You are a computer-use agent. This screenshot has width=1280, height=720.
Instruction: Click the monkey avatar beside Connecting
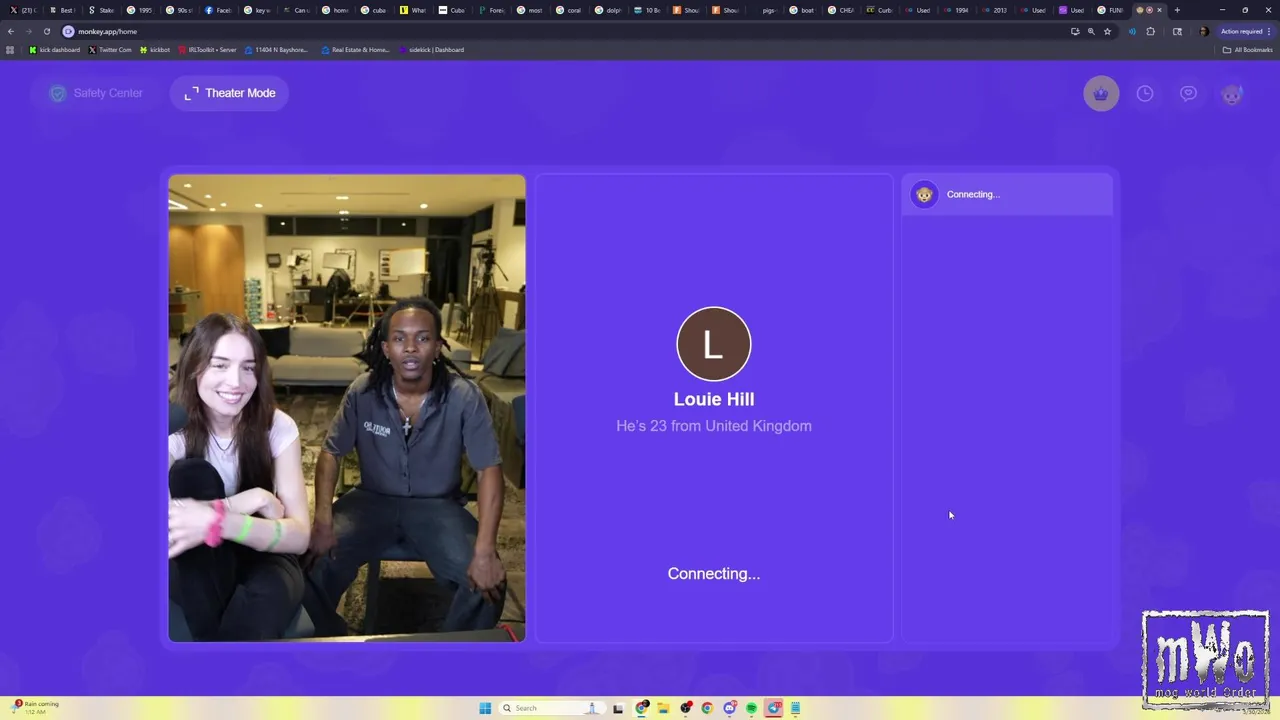coord(924,194)
